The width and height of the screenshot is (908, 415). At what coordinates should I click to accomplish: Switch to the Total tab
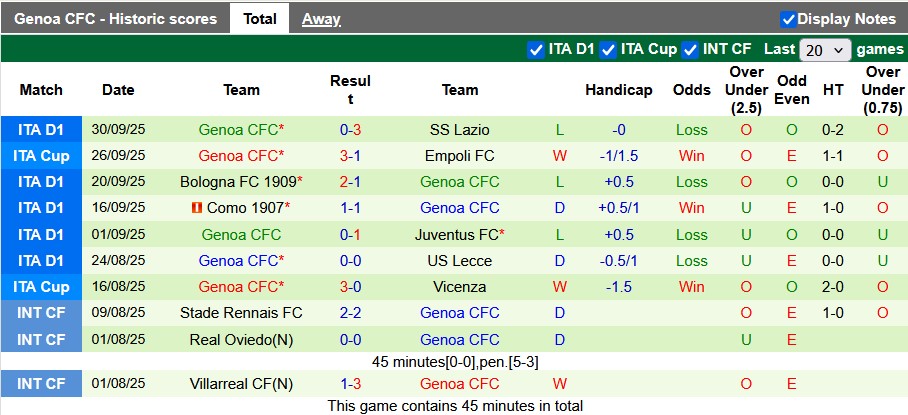pyautogui.click(x=260, y=19)
